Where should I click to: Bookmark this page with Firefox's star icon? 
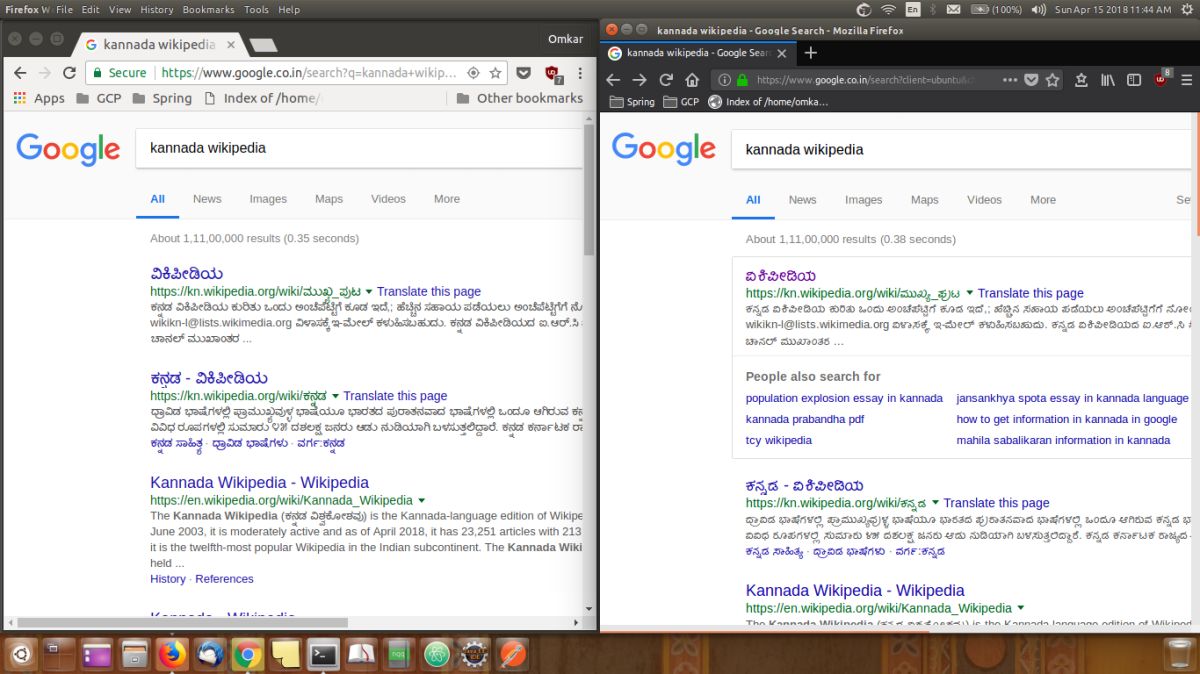tap(1052, 80)
